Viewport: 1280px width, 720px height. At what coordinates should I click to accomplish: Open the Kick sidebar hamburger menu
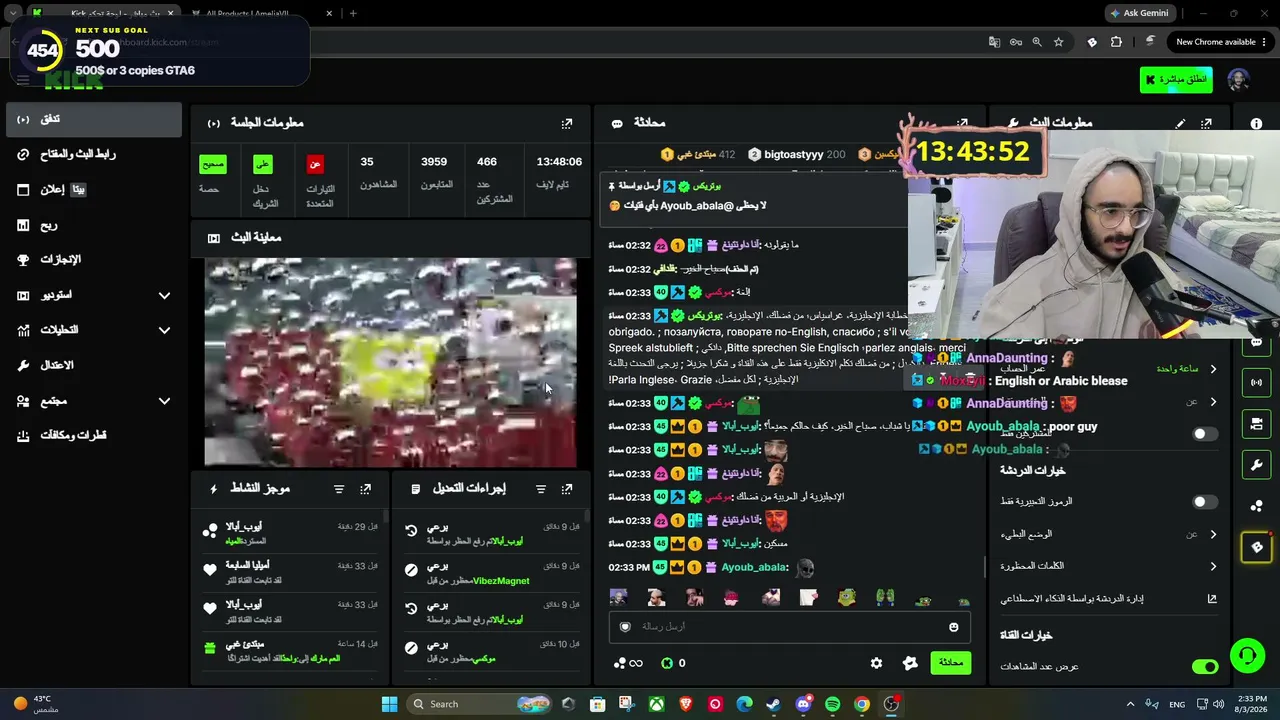click(x=22, y=80)
